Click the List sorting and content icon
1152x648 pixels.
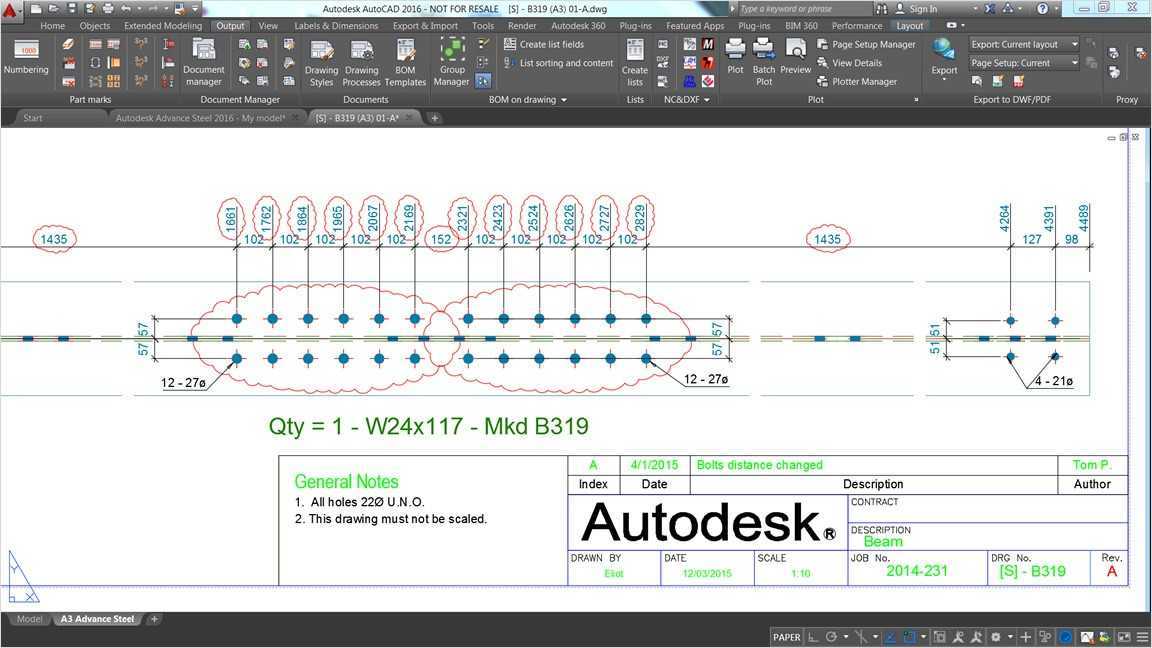tap(510, 63)
